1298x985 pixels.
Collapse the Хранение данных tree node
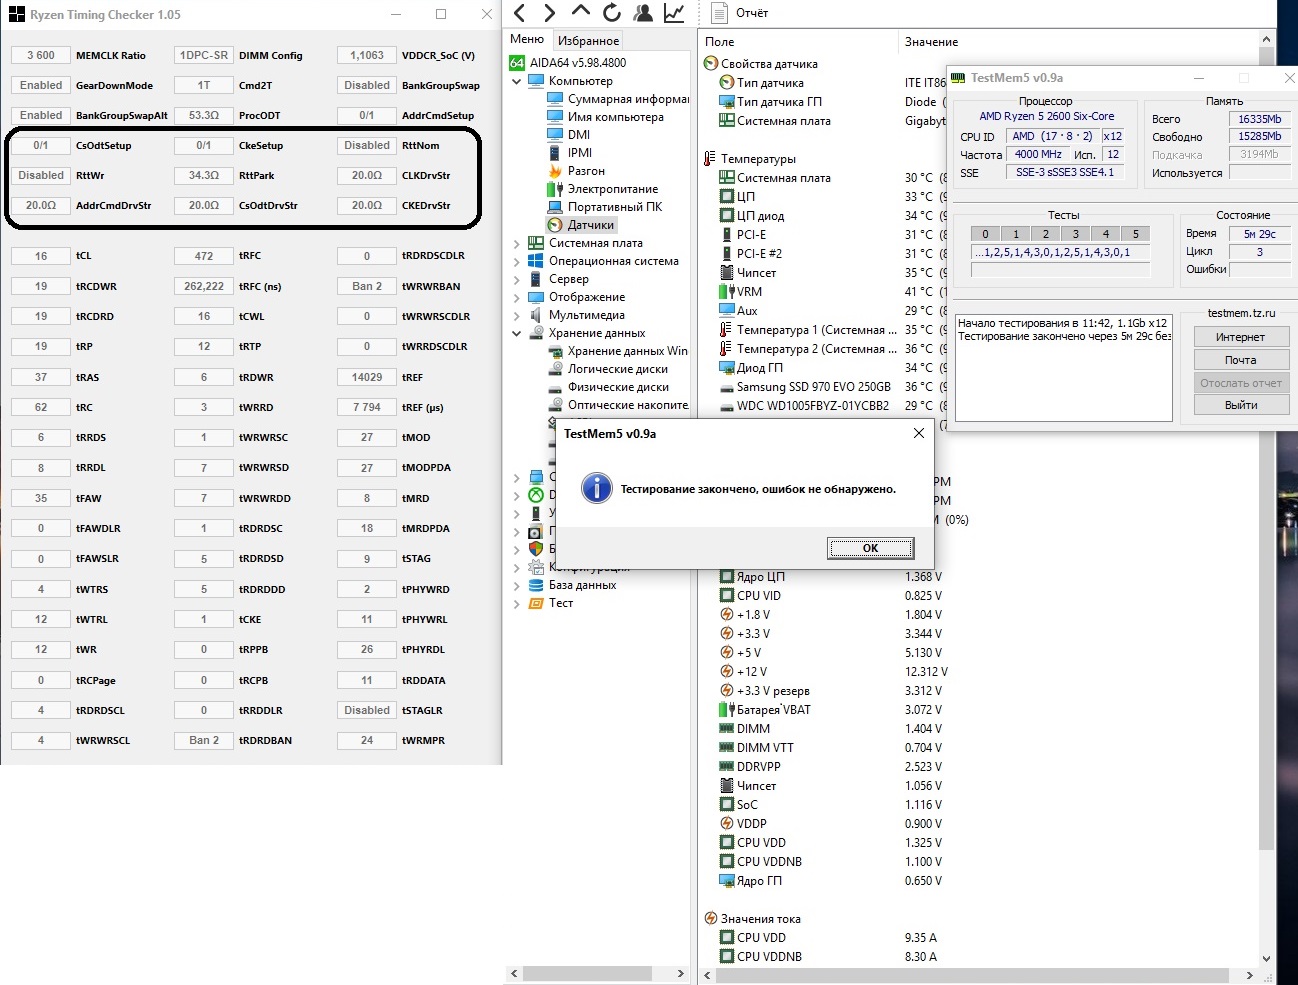pos(517,333)
